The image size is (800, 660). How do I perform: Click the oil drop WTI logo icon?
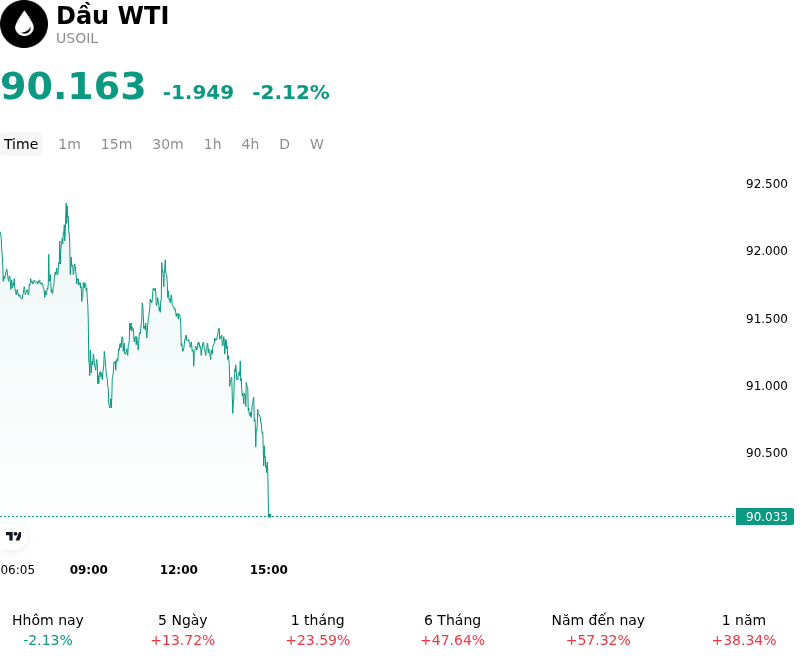tap(24, 24)
